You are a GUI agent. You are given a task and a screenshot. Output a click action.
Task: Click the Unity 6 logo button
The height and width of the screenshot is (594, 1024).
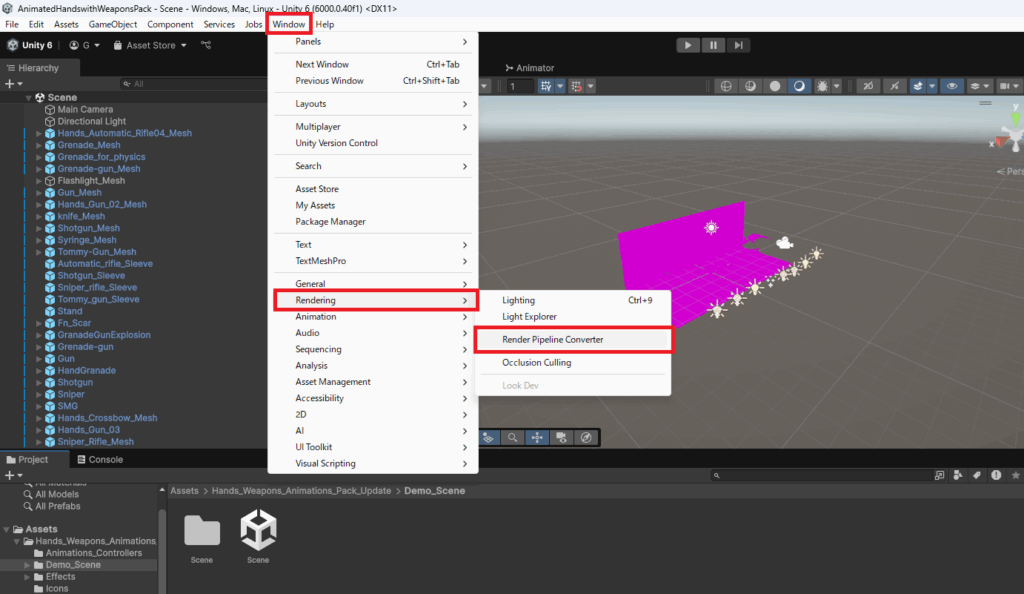pos(29,45)
